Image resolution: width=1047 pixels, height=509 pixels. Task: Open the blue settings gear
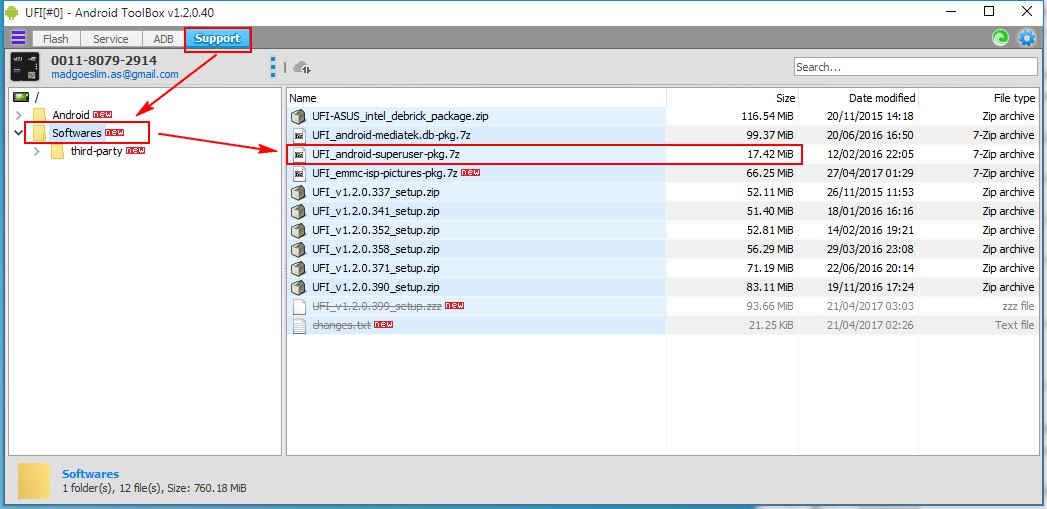click(1026, 38)
